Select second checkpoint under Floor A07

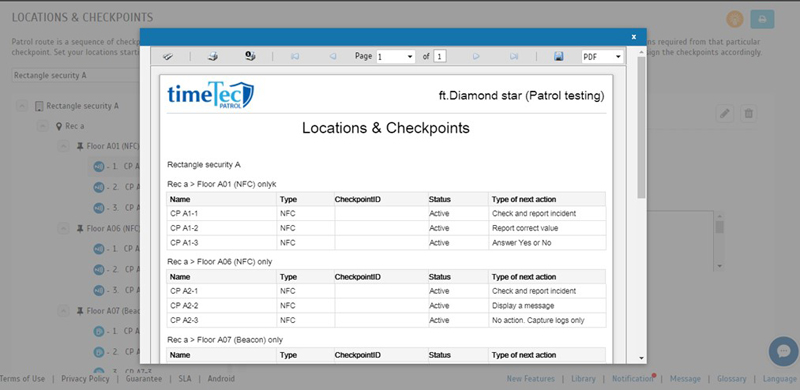coord(117,352)
